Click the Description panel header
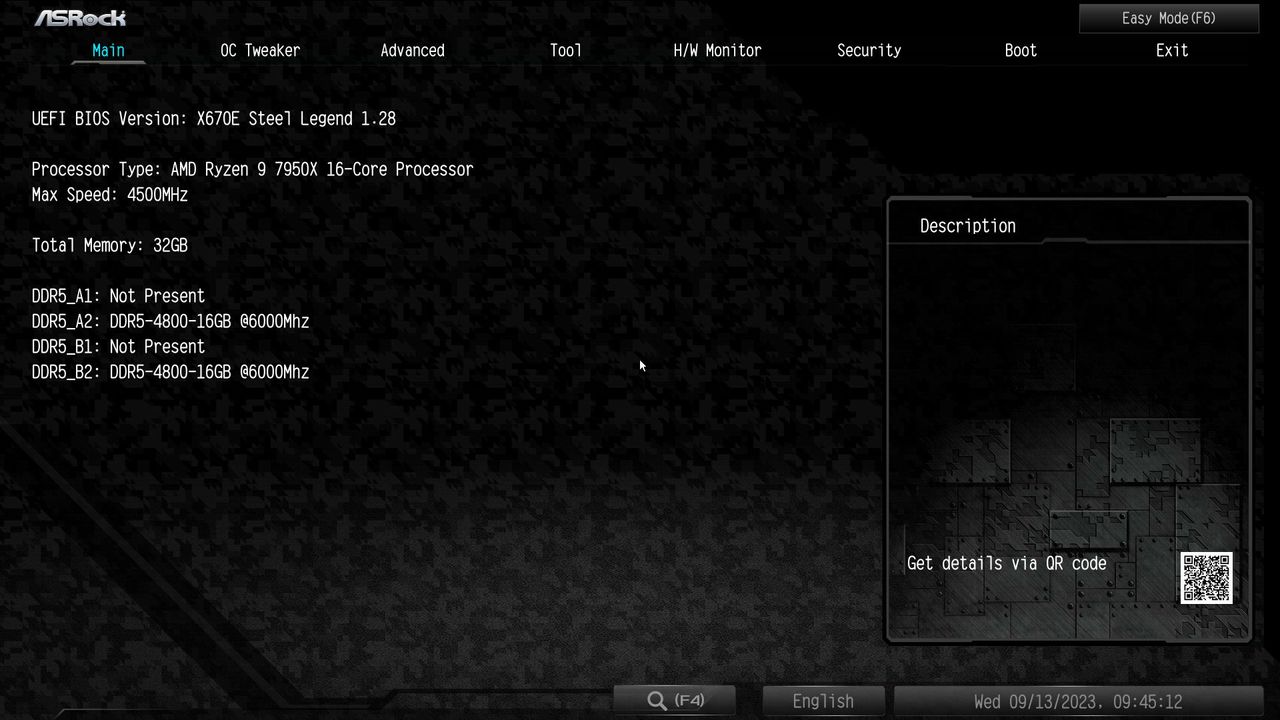The width and height of the screenshot is (1280, 720). pos(968,226)
